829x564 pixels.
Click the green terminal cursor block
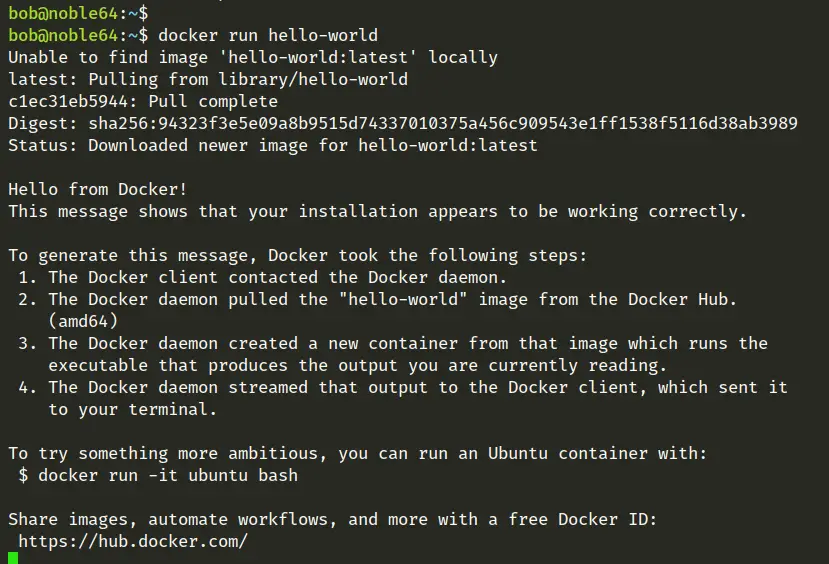[13, 557]
